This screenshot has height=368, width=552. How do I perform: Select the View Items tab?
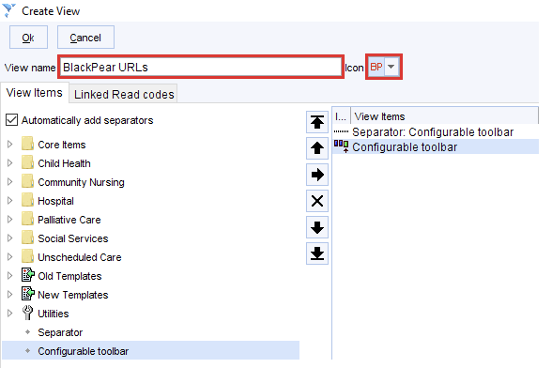(34, 93)
